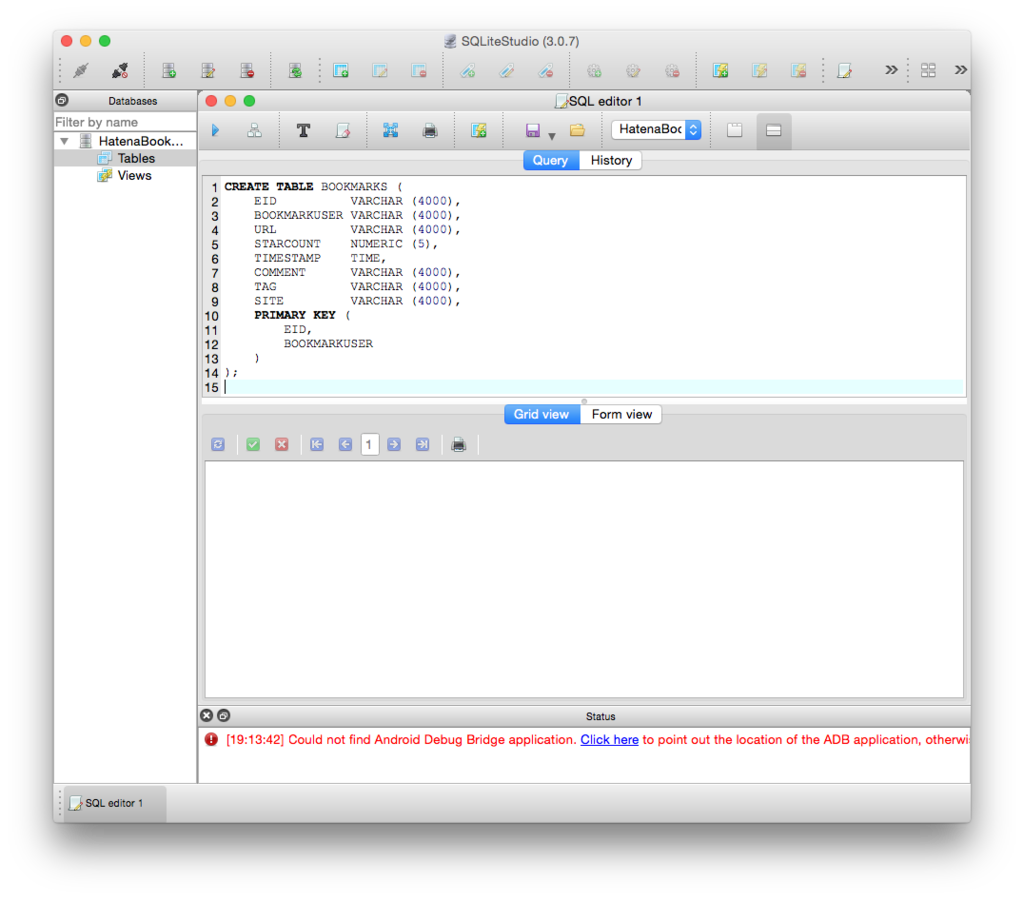This screenshot has height=899, width=1024.
Task: Go to the first results page
Action: [x=317, y=445]
